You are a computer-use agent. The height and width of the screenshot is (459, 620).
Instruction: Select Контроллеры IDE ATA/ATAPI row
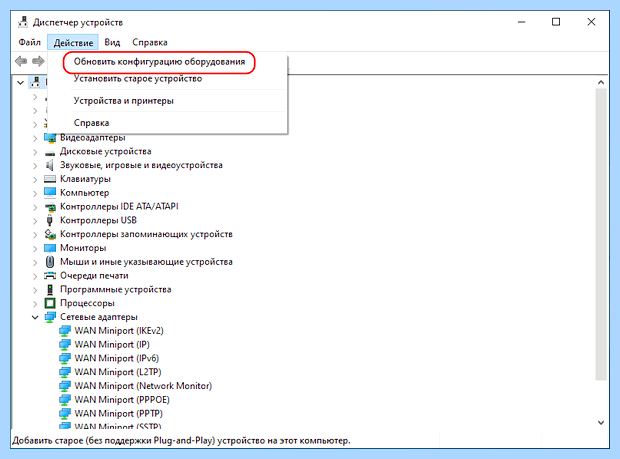tap(119, 207)
